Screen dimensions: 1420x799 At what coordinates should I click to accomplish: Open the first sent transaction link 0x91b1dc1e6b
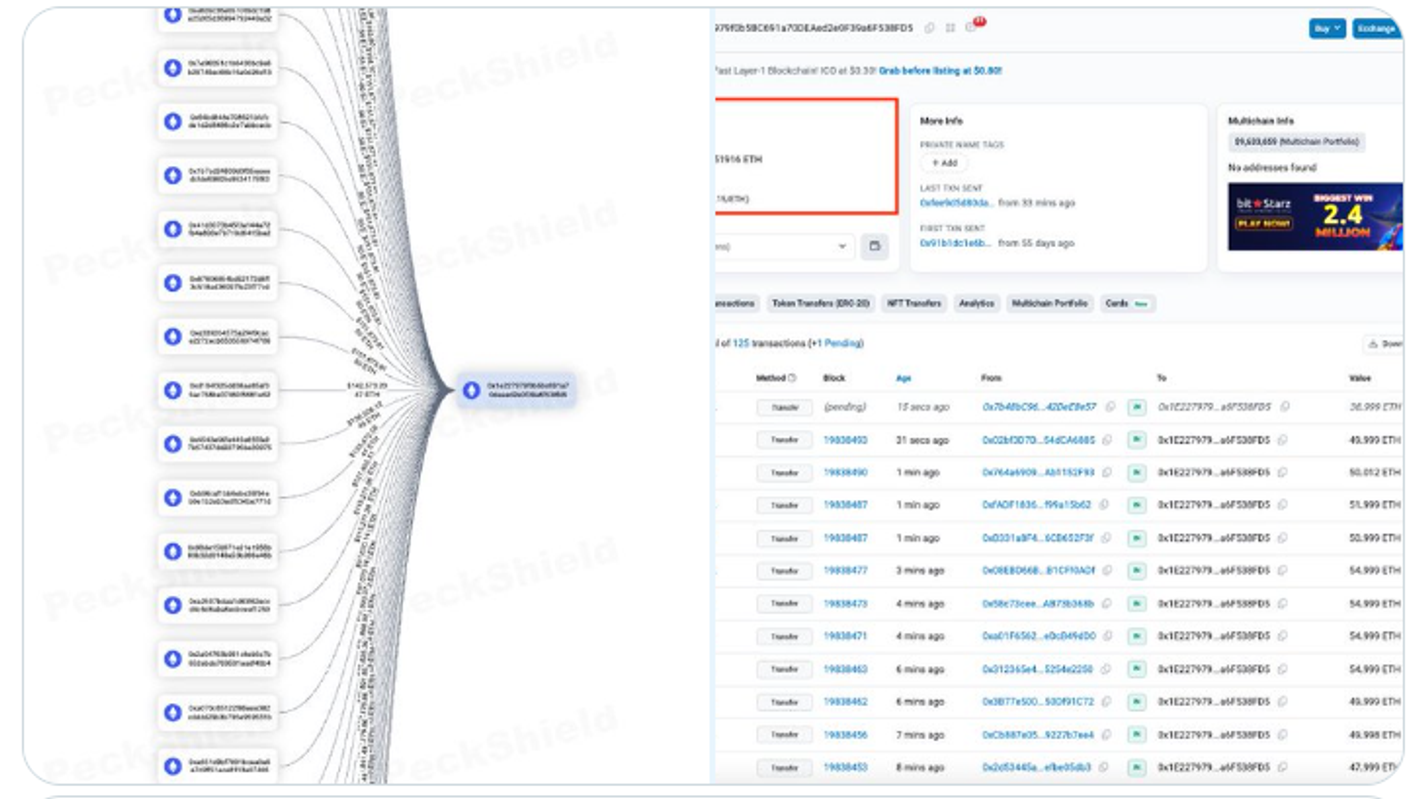[x=956, y=243]
